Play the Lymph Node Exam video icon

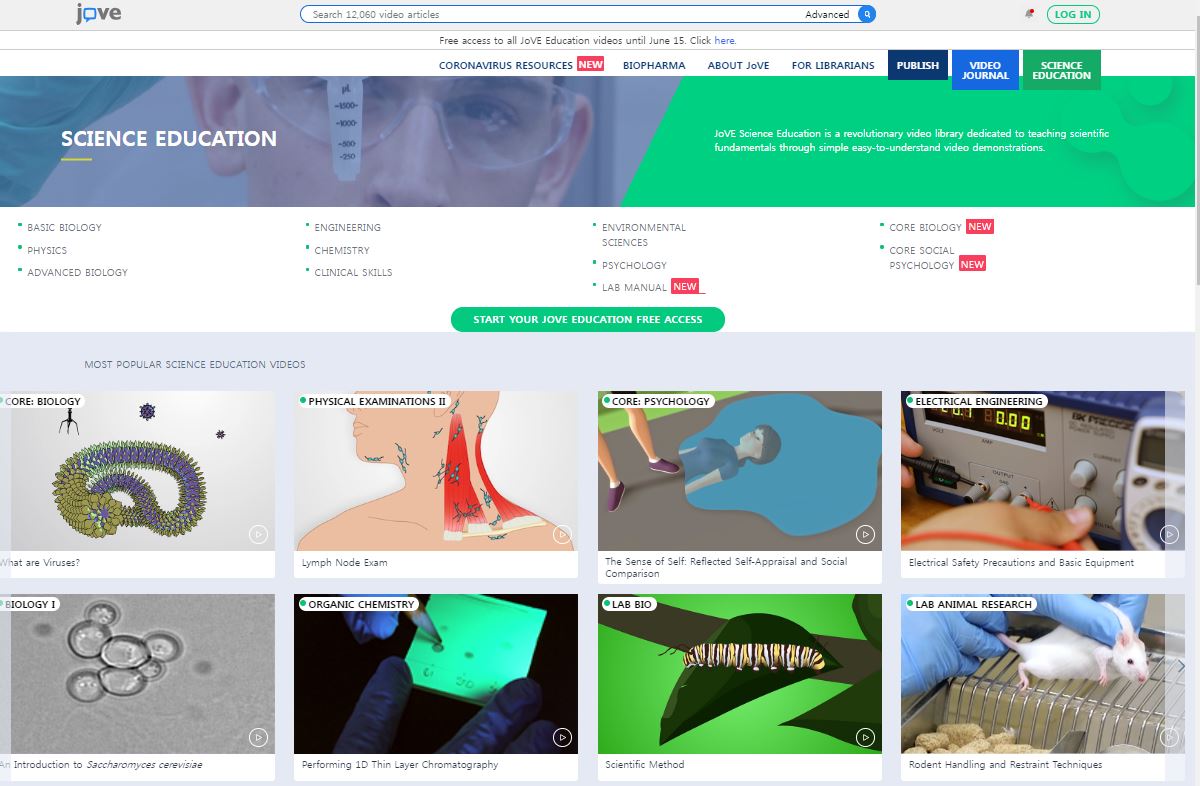point(562,534)
